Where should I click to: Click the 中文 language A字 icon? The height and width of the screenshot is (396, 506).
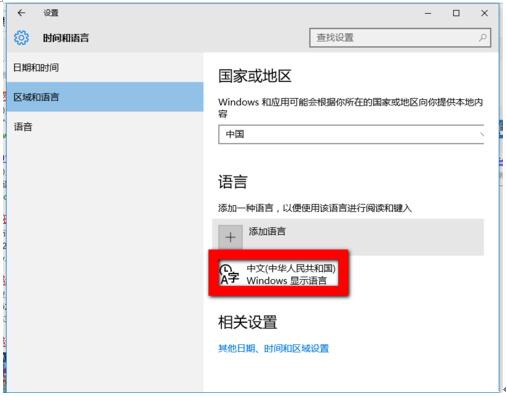click(x=229, y=275)
